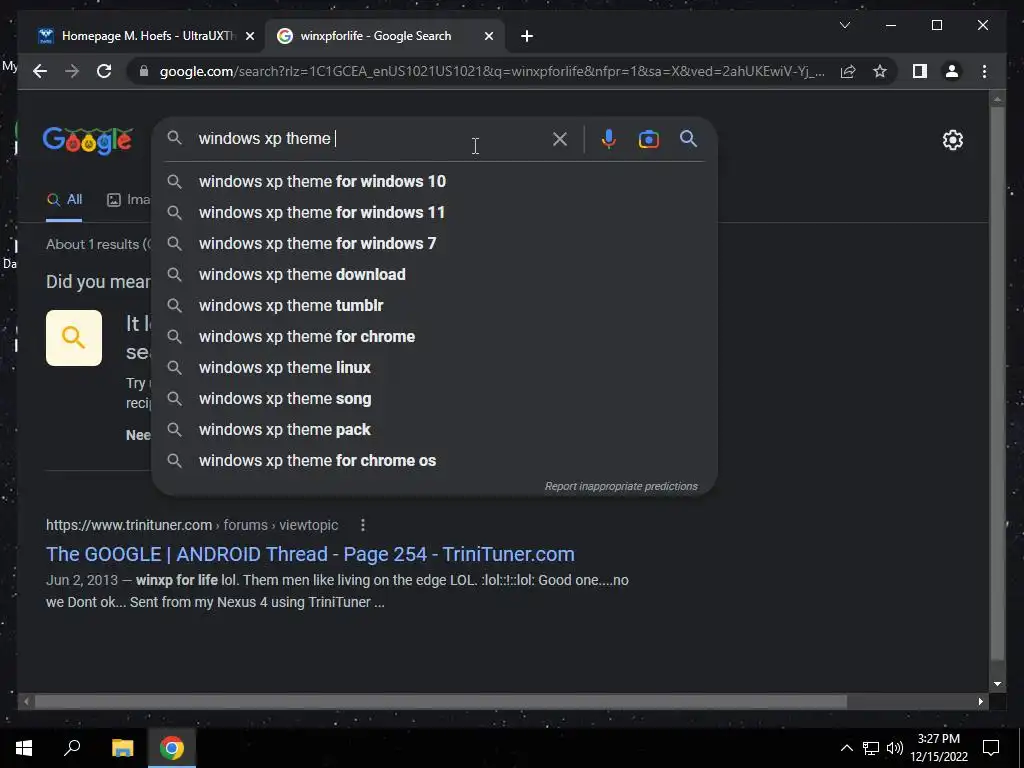Image resolution: width=1024 pixels, height=768 pixels.
Task: Pick windows xp theme pack suggestion
Action: [434, 430]
